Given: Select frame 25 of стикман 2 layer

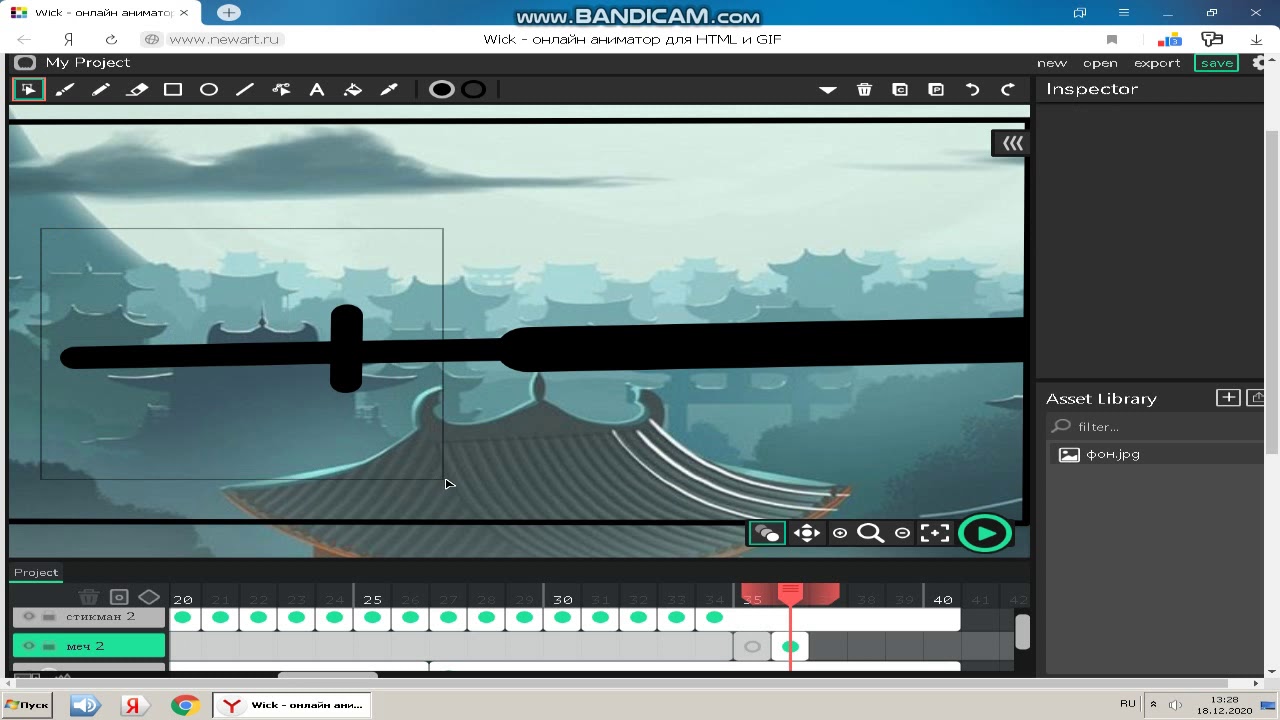Looking at the screenshot, I should pyautogui.click(x=372, y=618).
